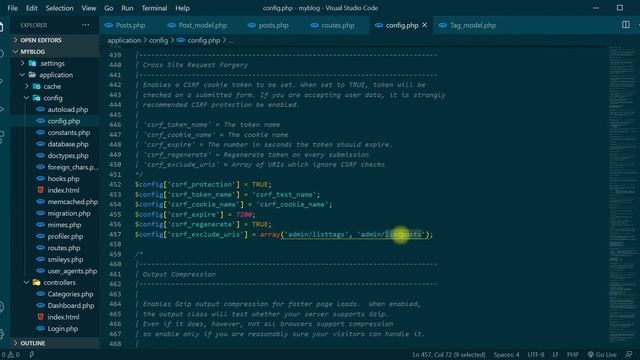Open foreign_chars.php file

click(73, 167)
